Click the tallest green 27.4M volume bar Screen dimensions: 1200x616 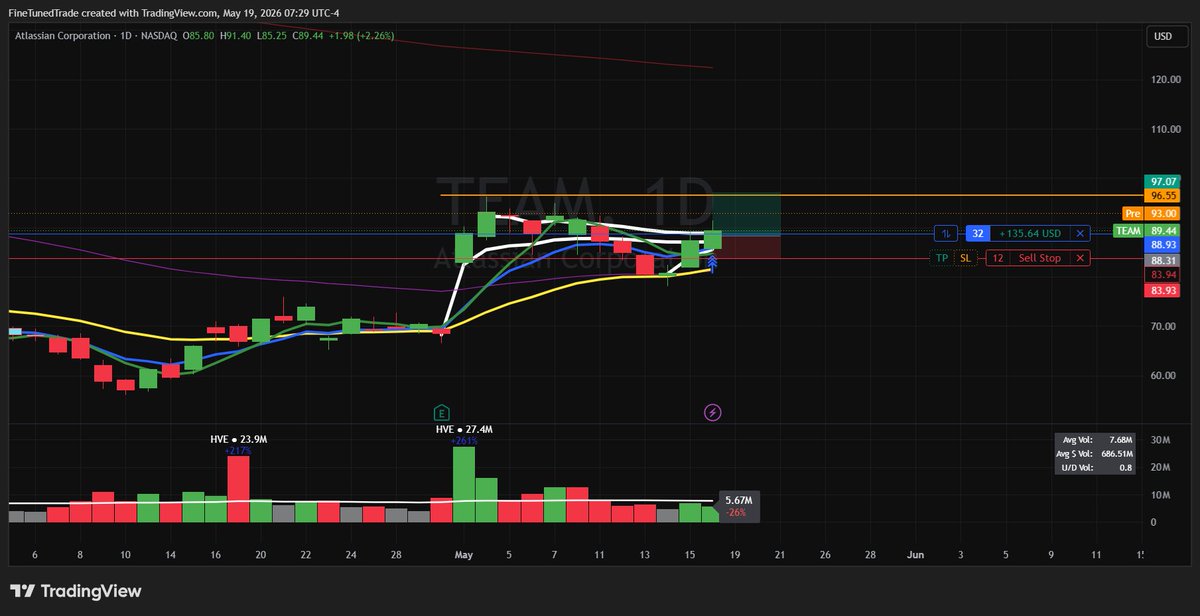pos(464,484)
